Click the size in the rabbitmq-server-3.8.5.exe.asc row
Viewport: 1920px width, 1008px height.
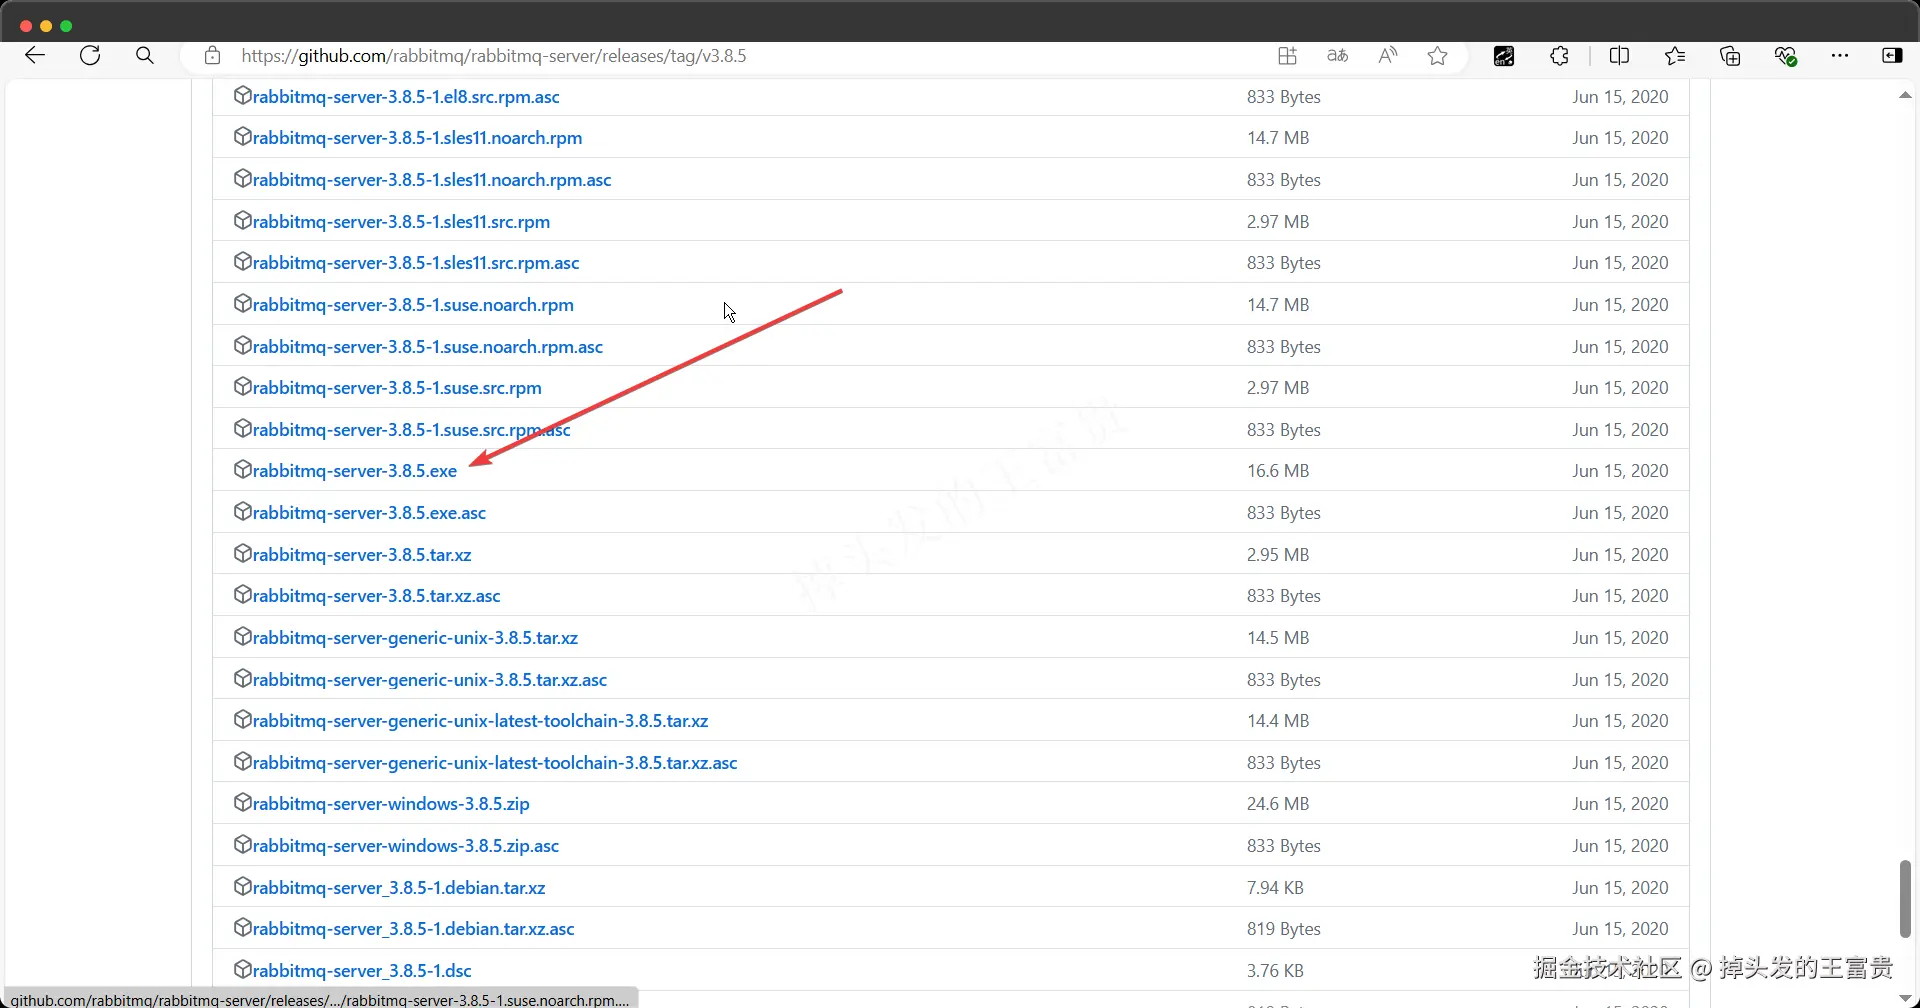pos(1284,513)
